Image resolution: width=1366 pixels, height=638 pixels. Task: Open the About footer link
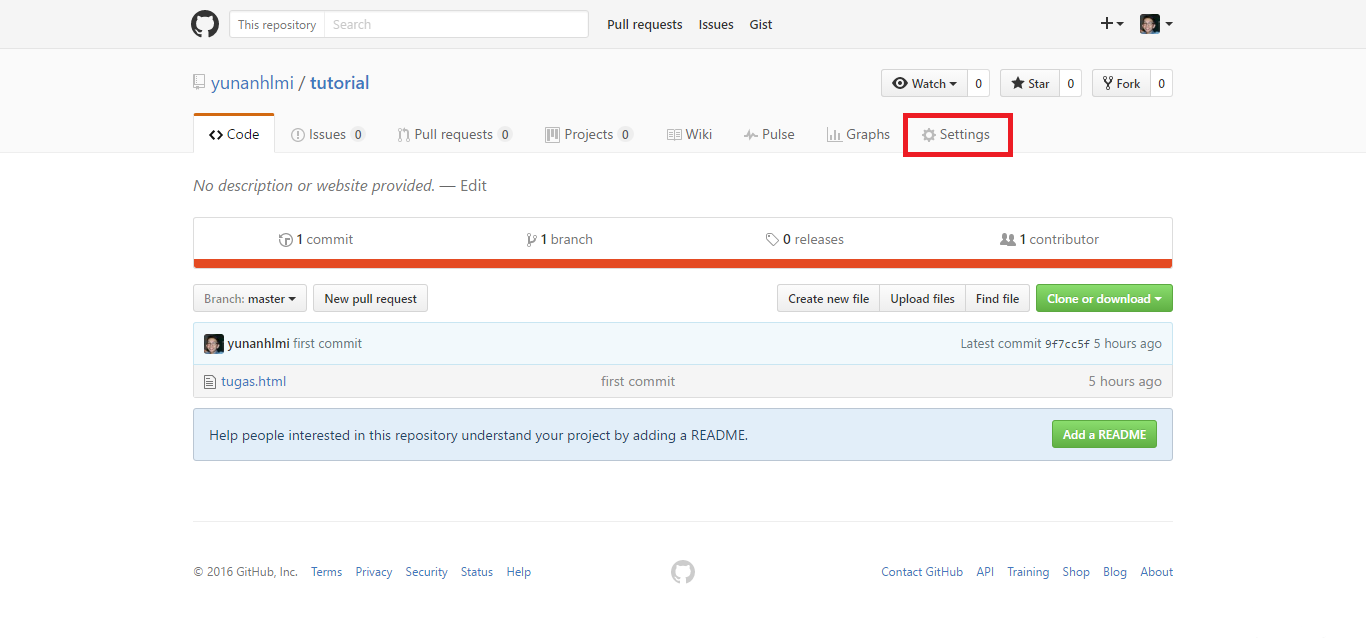1157,572
